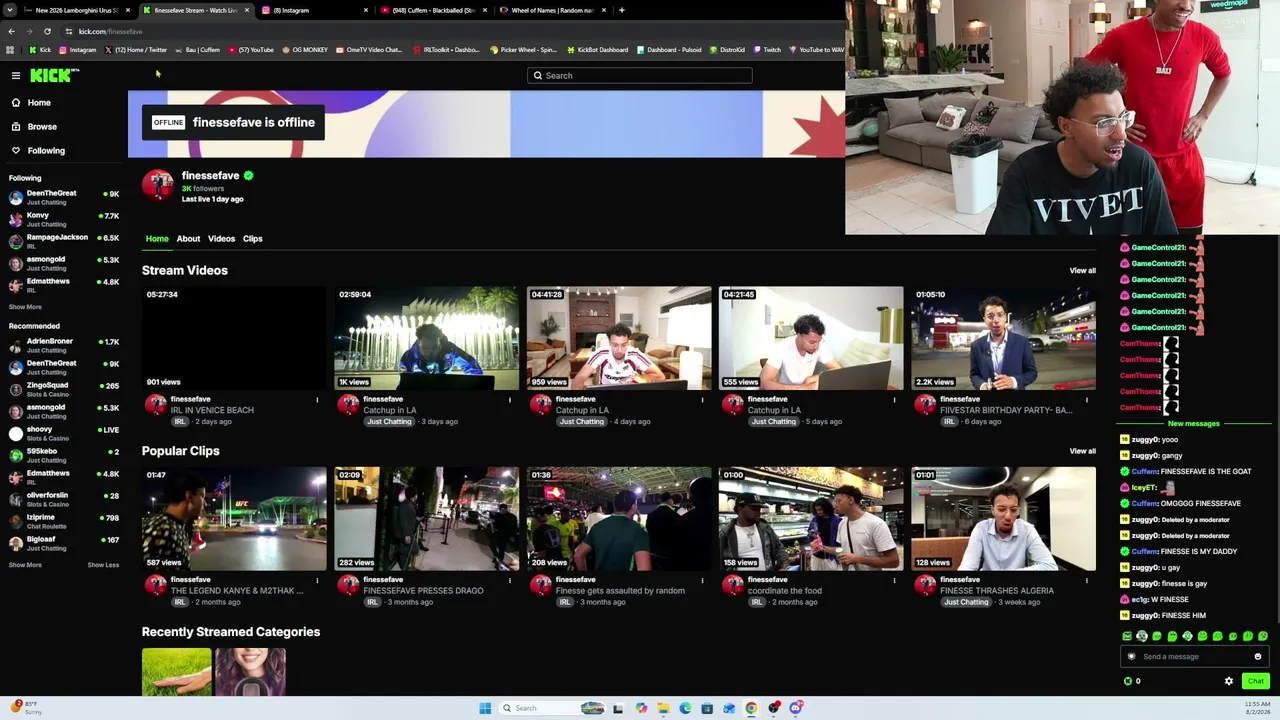This screenshot has width=1280, height=720.
Task: Open the YouTube bookmark in bookmarks bar
Action: click(250, 50)
